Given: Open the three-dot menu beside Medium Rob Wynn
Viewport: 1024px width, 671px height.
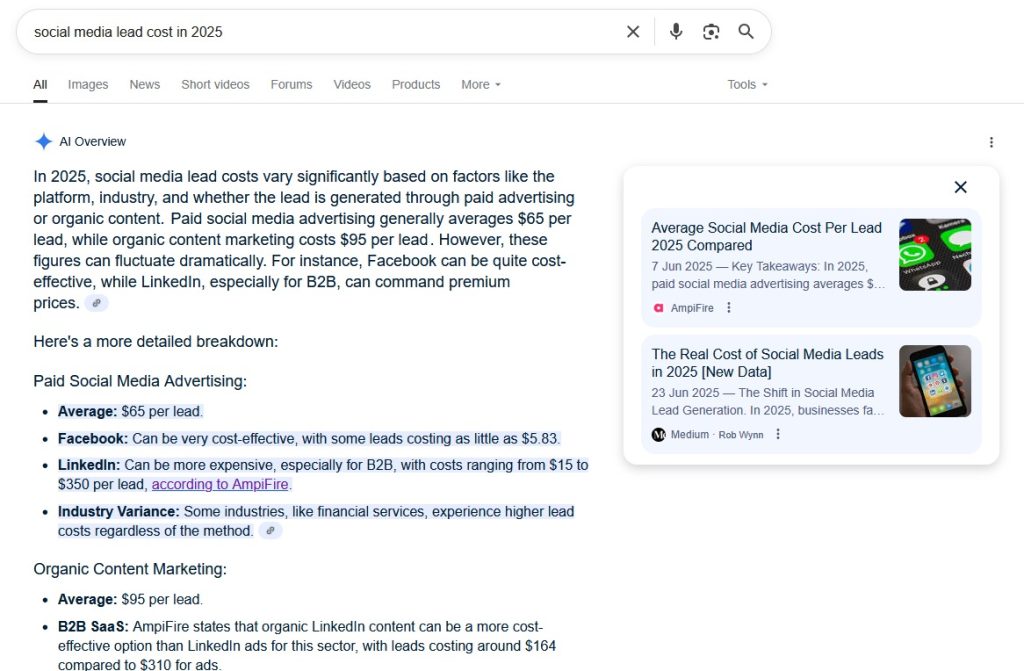Looking at the screenshot, I should click(x=778, y=434).
